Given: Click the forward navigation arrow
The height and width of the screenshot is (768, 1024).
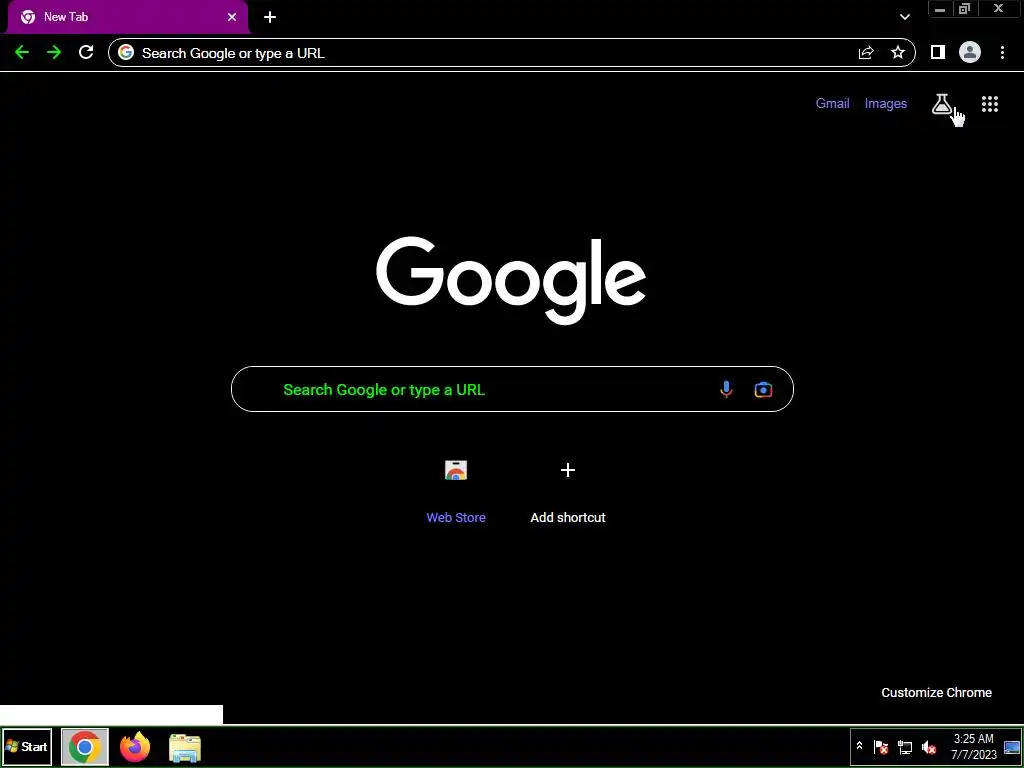Looking at the screenshot, I should [54, 53].
